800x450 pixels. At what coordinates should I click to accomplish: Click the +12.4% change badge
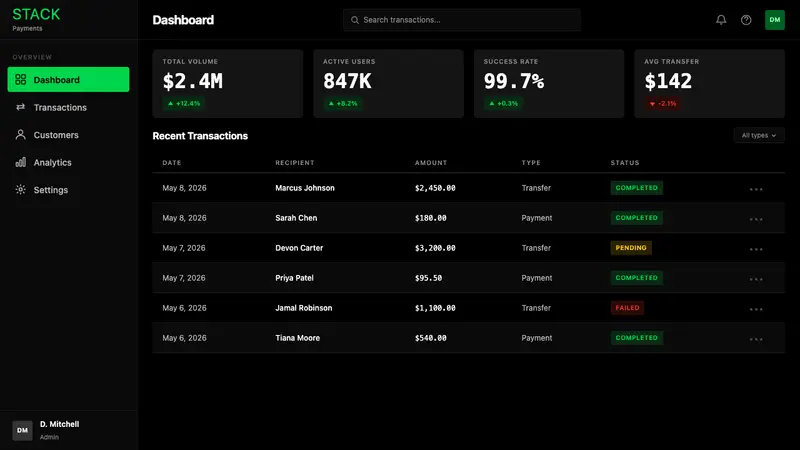pos(184,104)
